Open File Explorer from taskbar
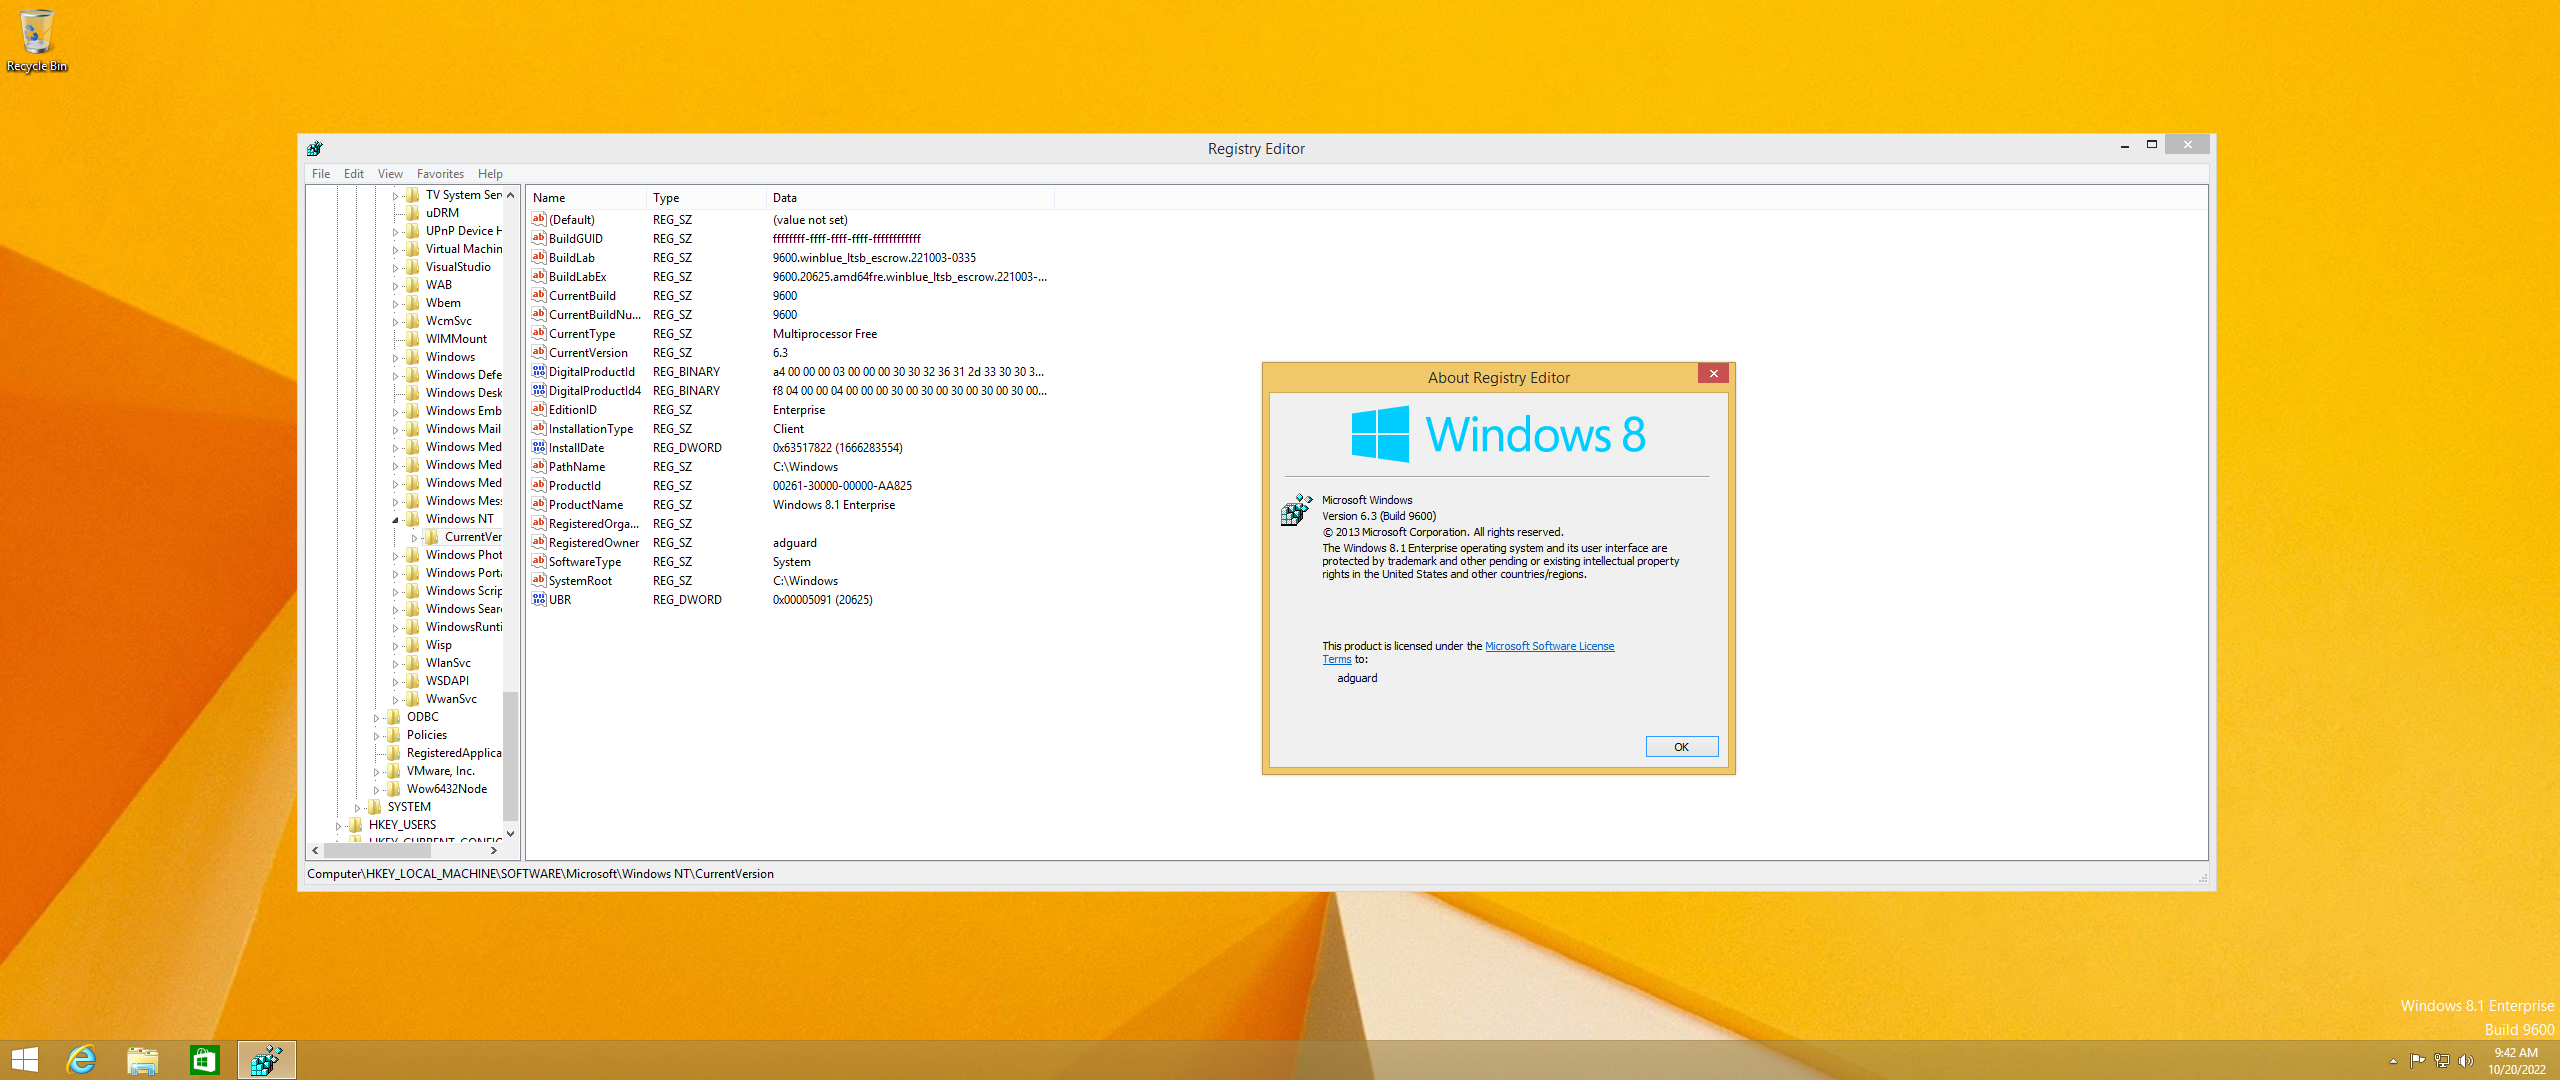 click(x=143, y=1060)
